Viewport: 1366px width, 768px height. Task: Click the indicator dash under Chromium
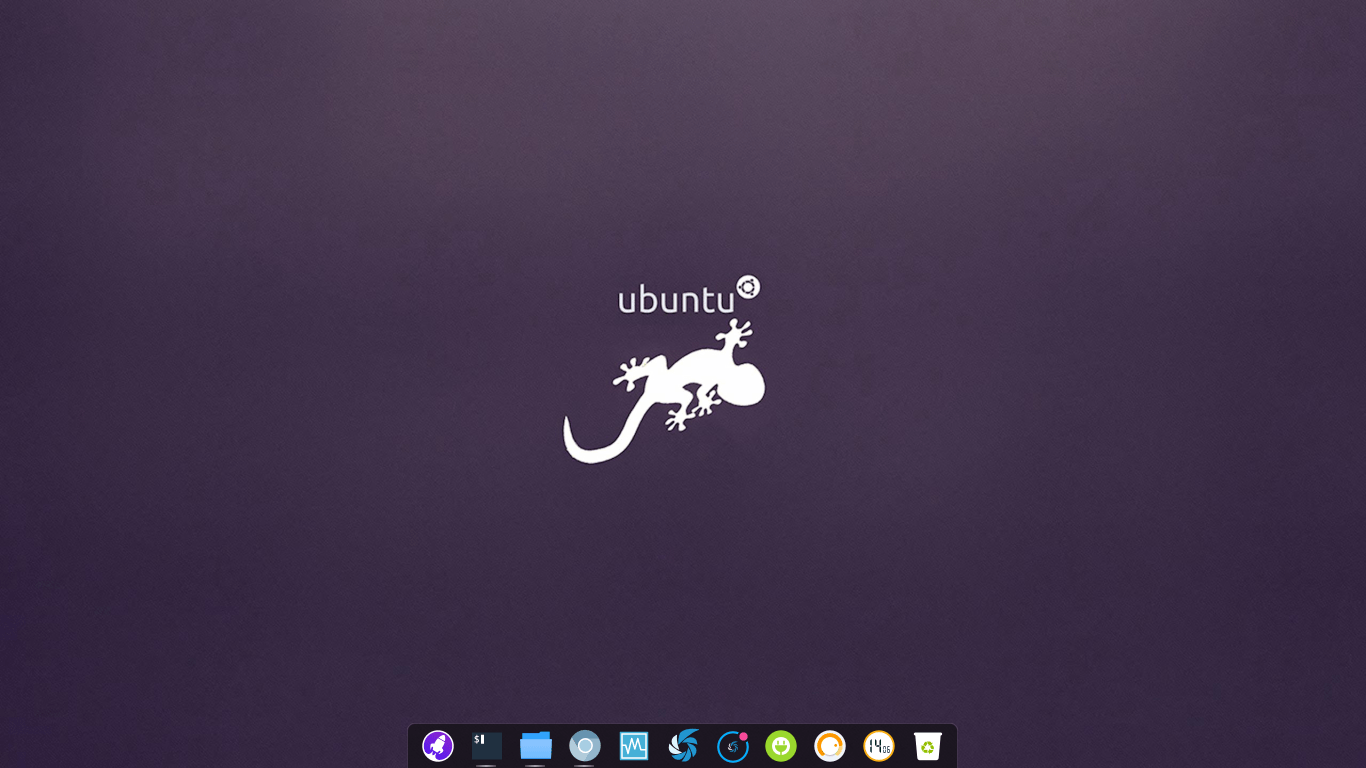point(584,764)
